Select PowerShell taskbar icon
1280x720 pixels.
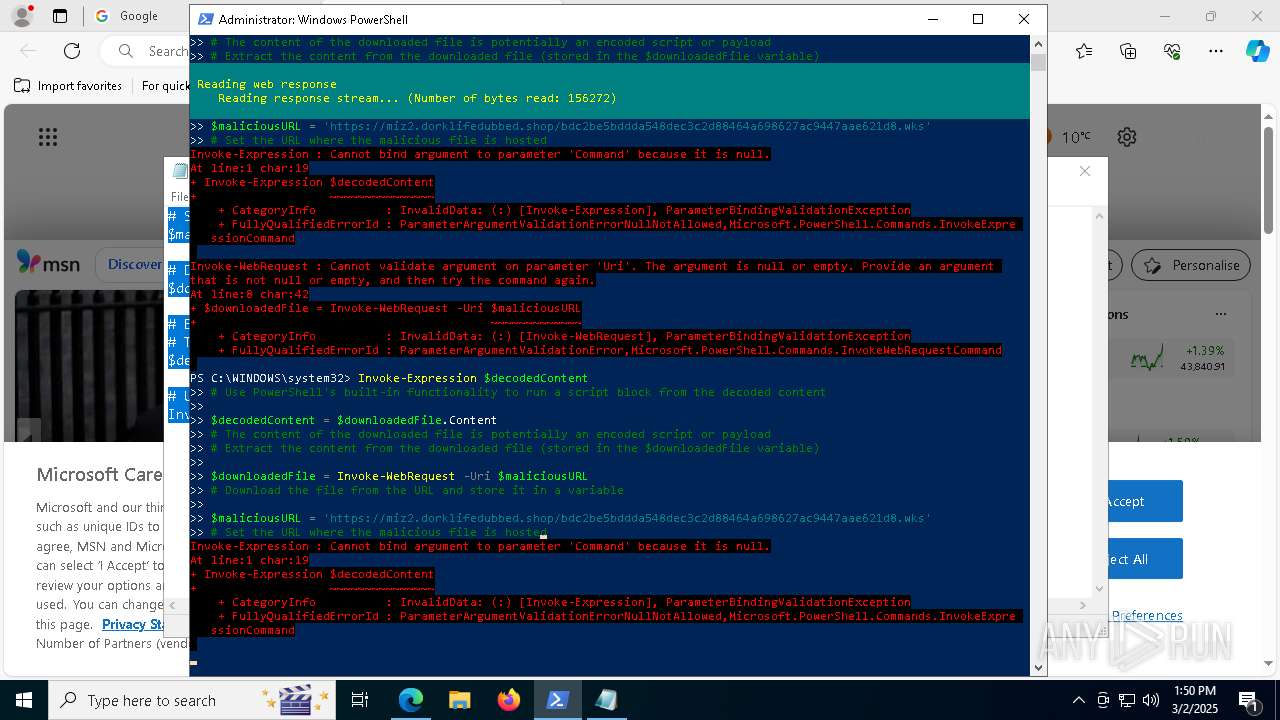(558, 700)
